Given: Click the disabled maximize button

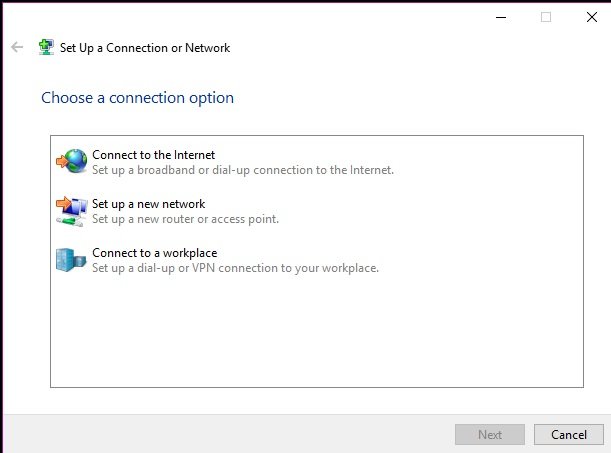Looking at the screenshot, I should [x=546, y=17].
